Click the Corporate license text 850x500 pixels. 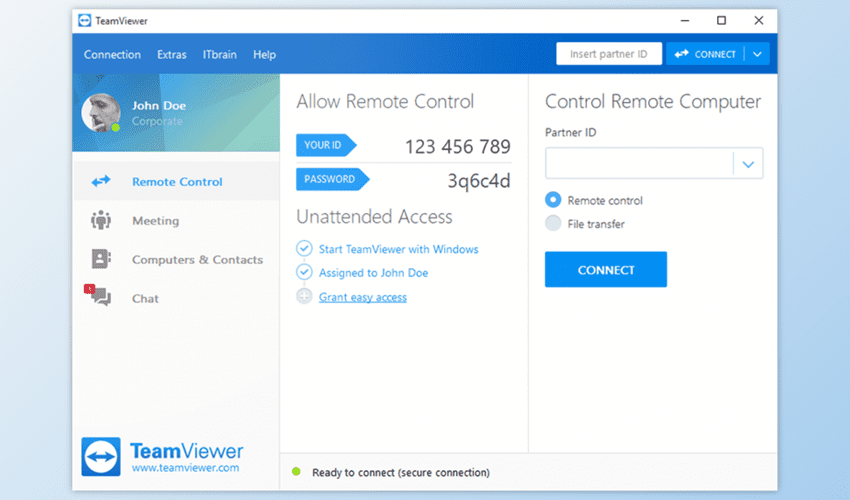pos(157,121)
